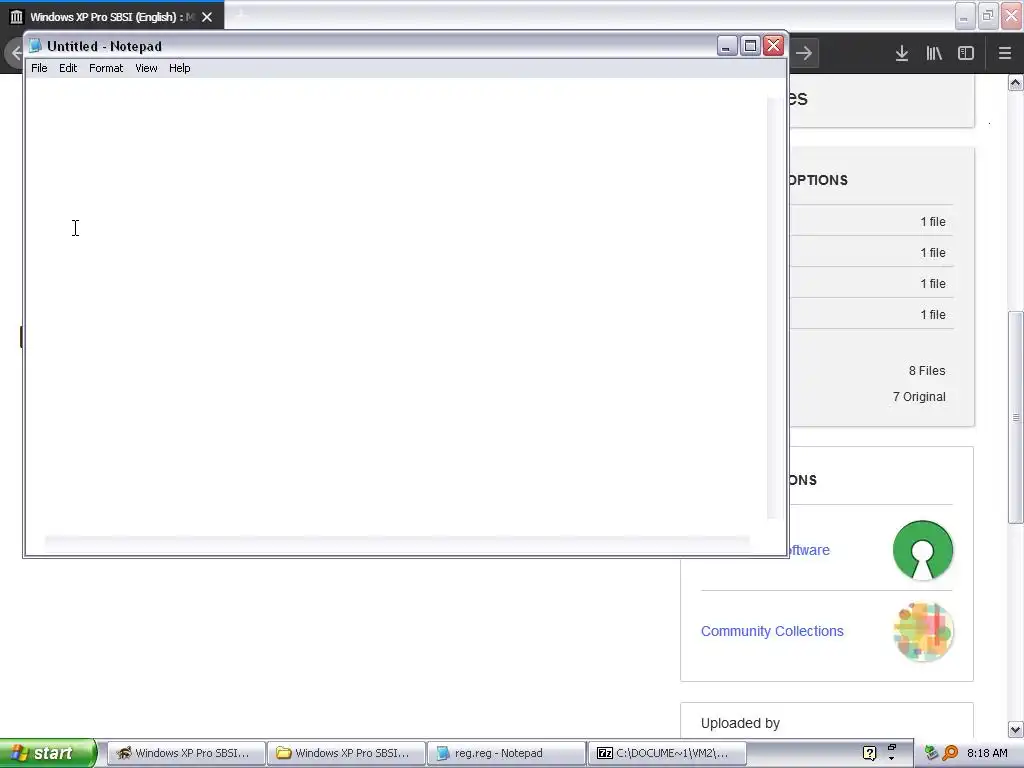Click the Safely Remove Hardware tray icon
1024x768 pixels.
[x=932, y=753]
